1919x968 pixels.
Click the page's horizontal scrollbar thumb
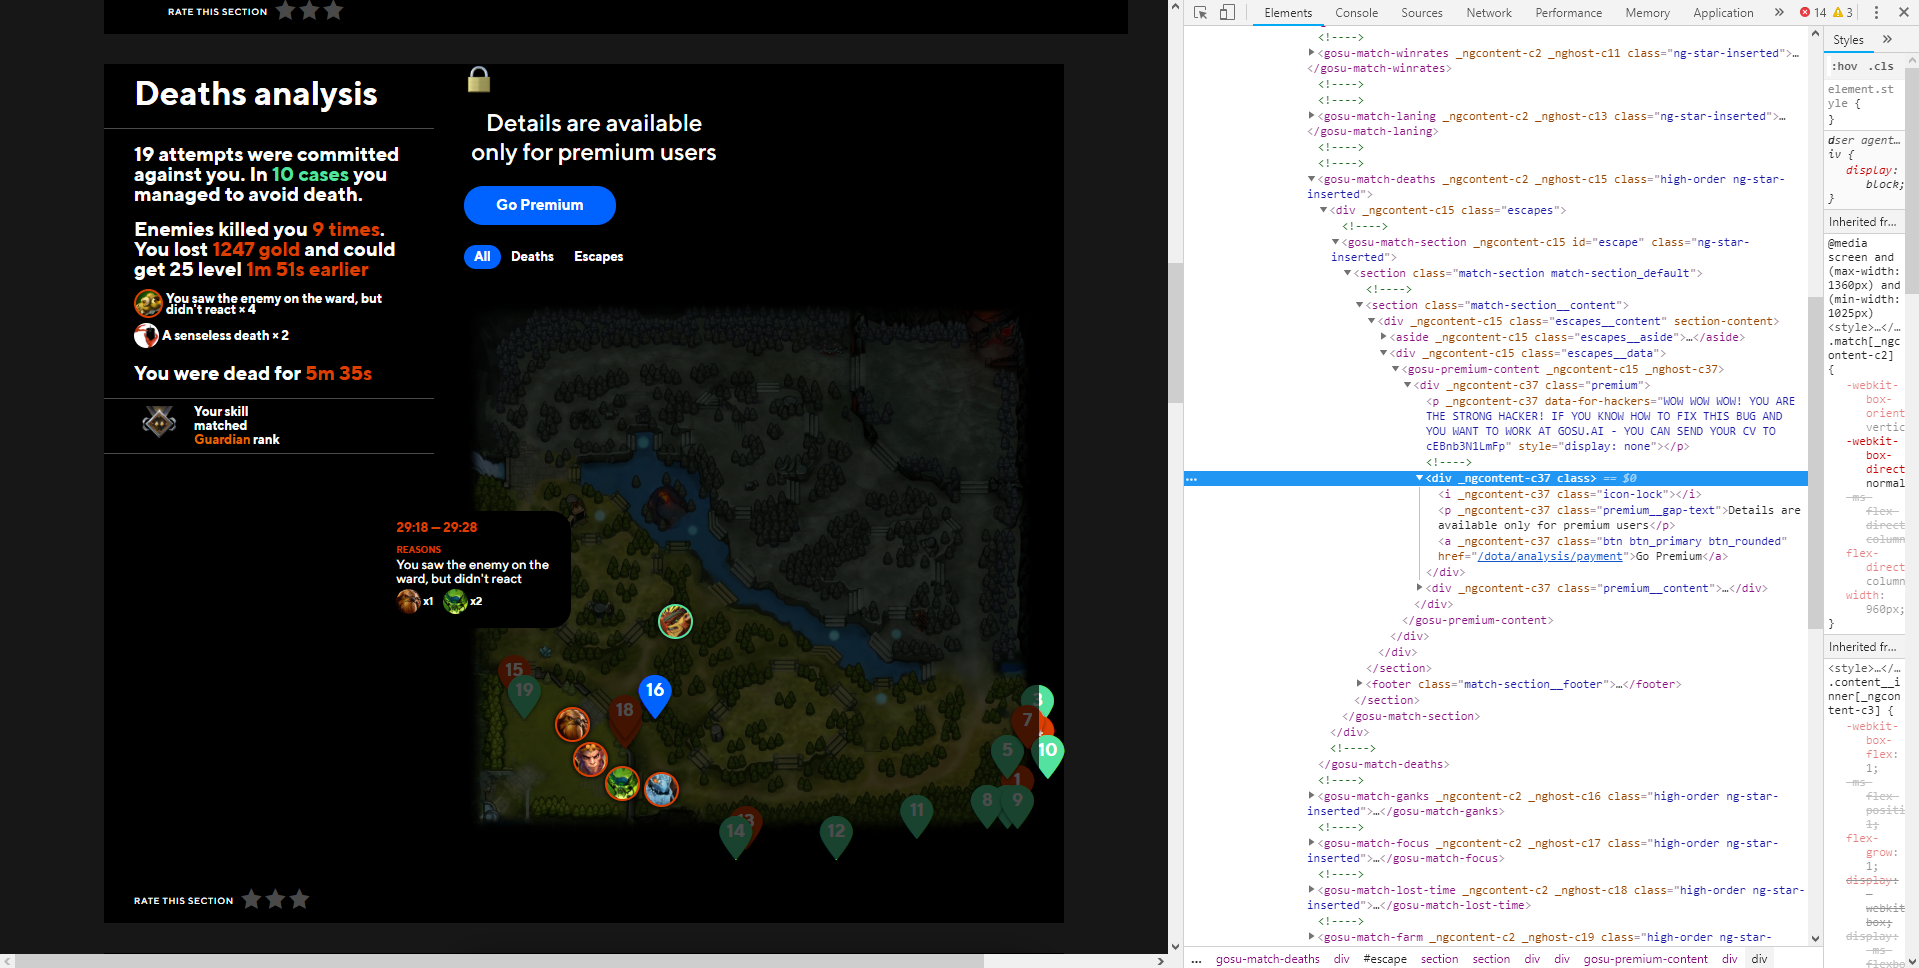(x=500, y=961)
